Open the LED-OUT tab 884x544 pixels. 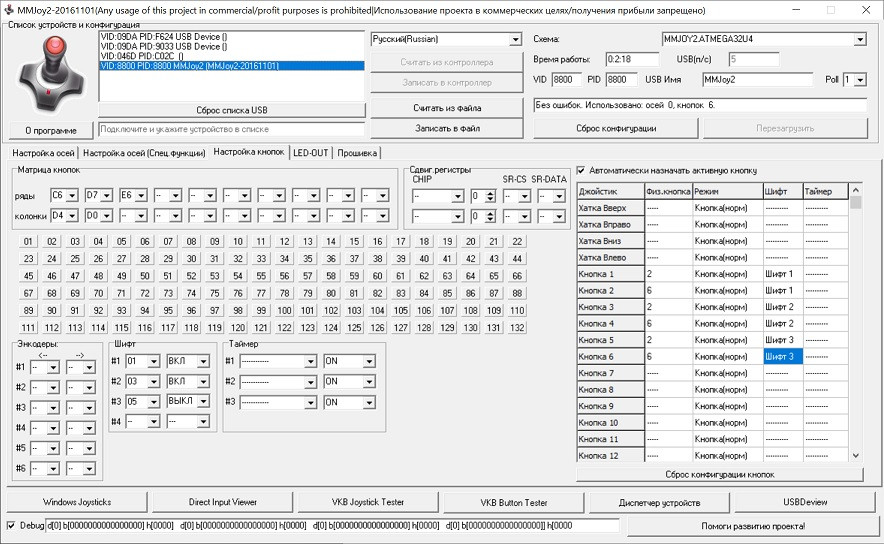(310, 153)
